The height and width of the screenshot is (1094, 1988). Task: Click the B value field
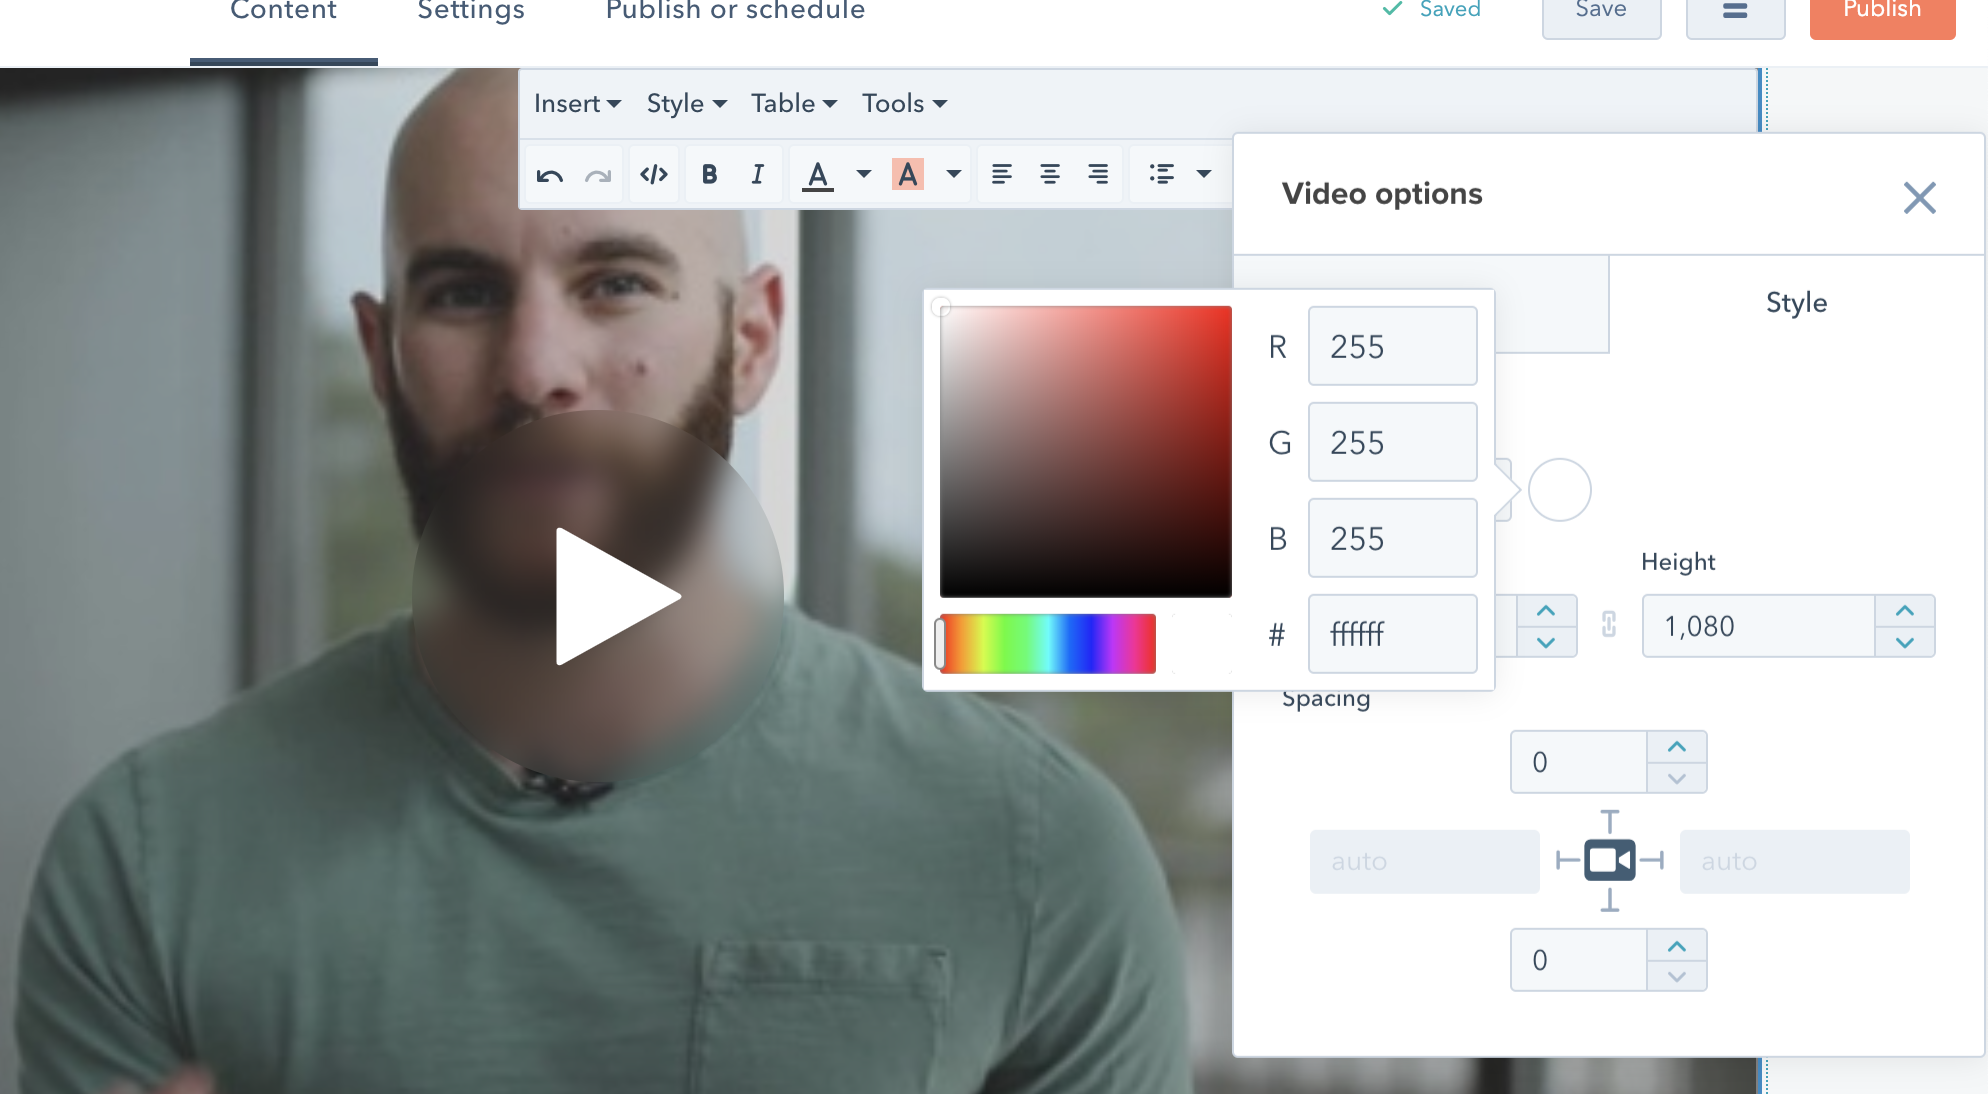(1392, 539)
